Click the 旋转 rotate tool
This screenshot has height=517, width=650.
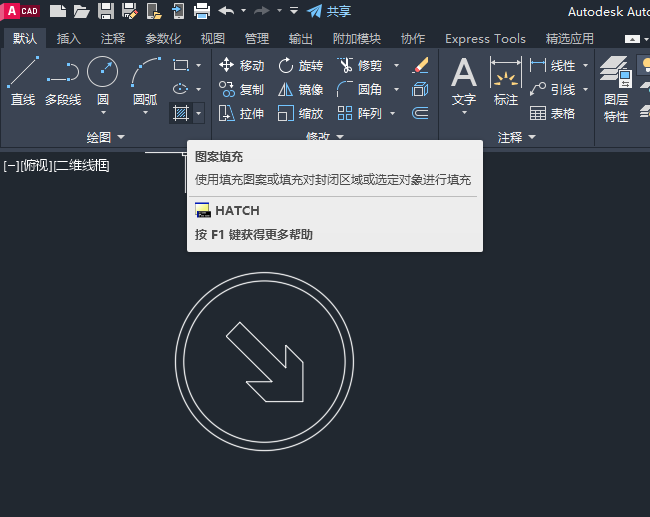(301, 65)
